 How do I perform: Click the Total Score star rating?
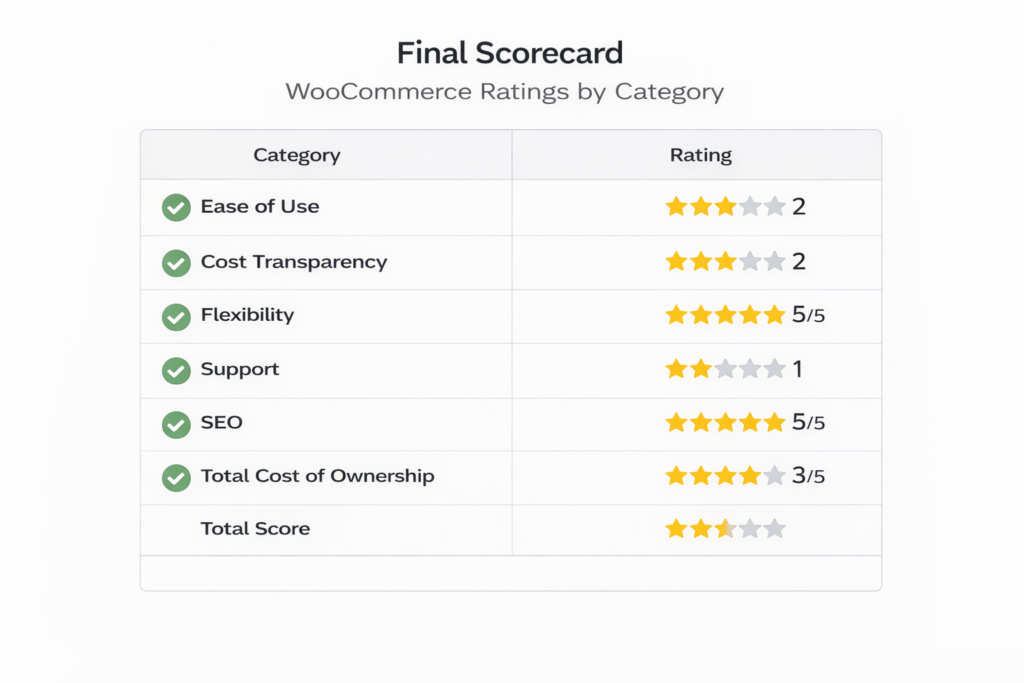point(725,529)
